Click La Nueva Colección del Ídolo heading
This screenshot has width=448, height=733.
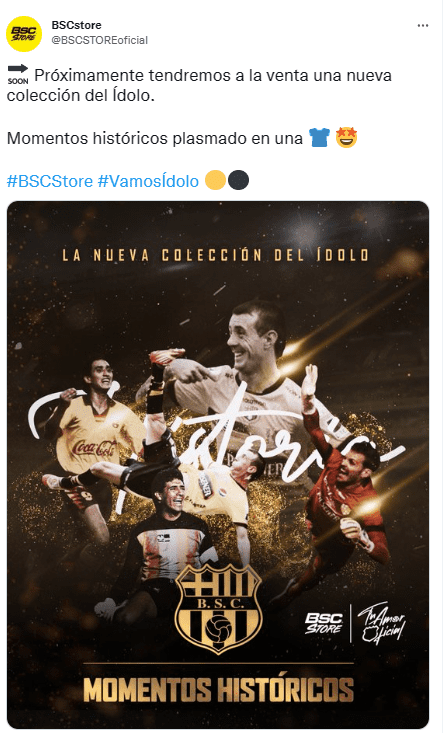click(216, 255)
